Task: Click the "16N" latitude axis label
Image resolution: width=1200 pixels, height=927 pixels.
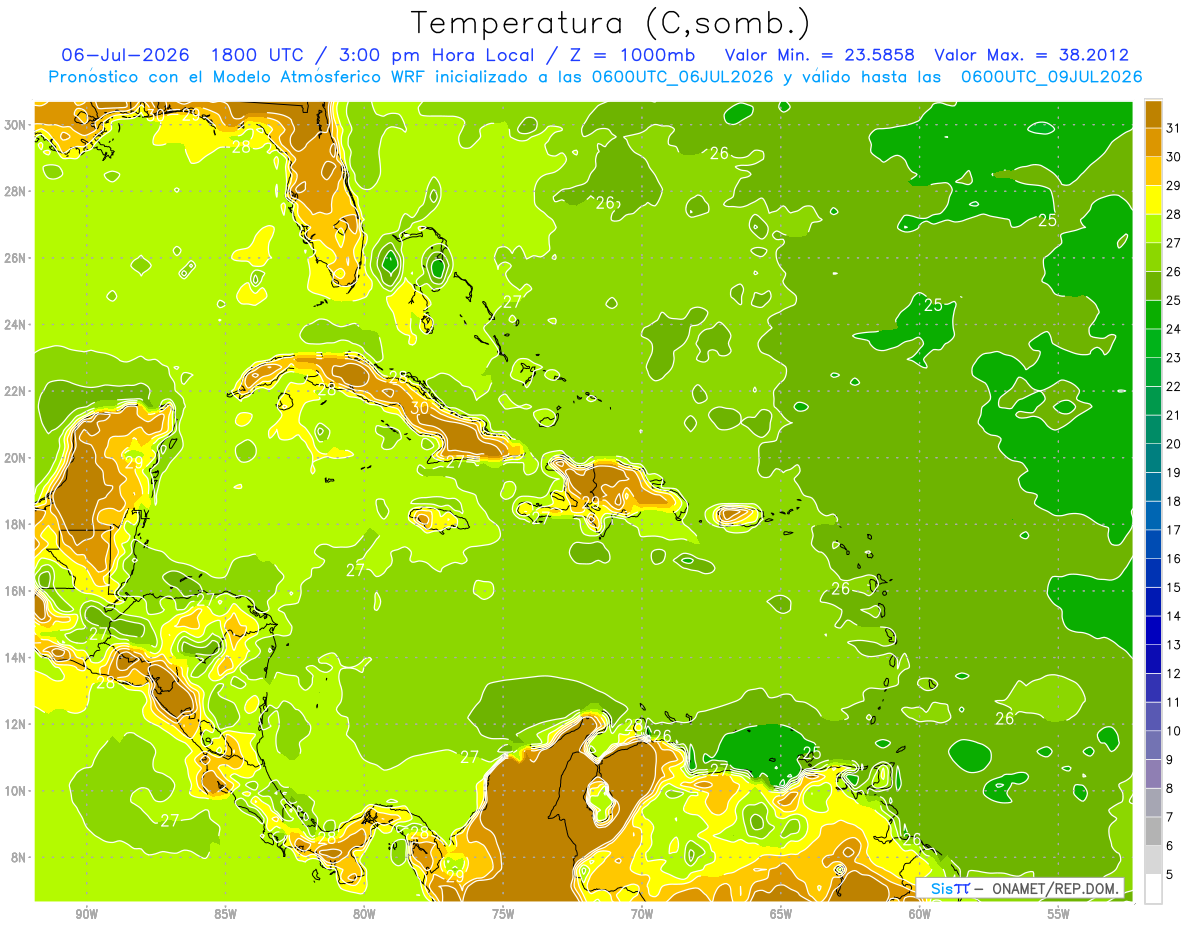Action: click(x=15, y=591)
